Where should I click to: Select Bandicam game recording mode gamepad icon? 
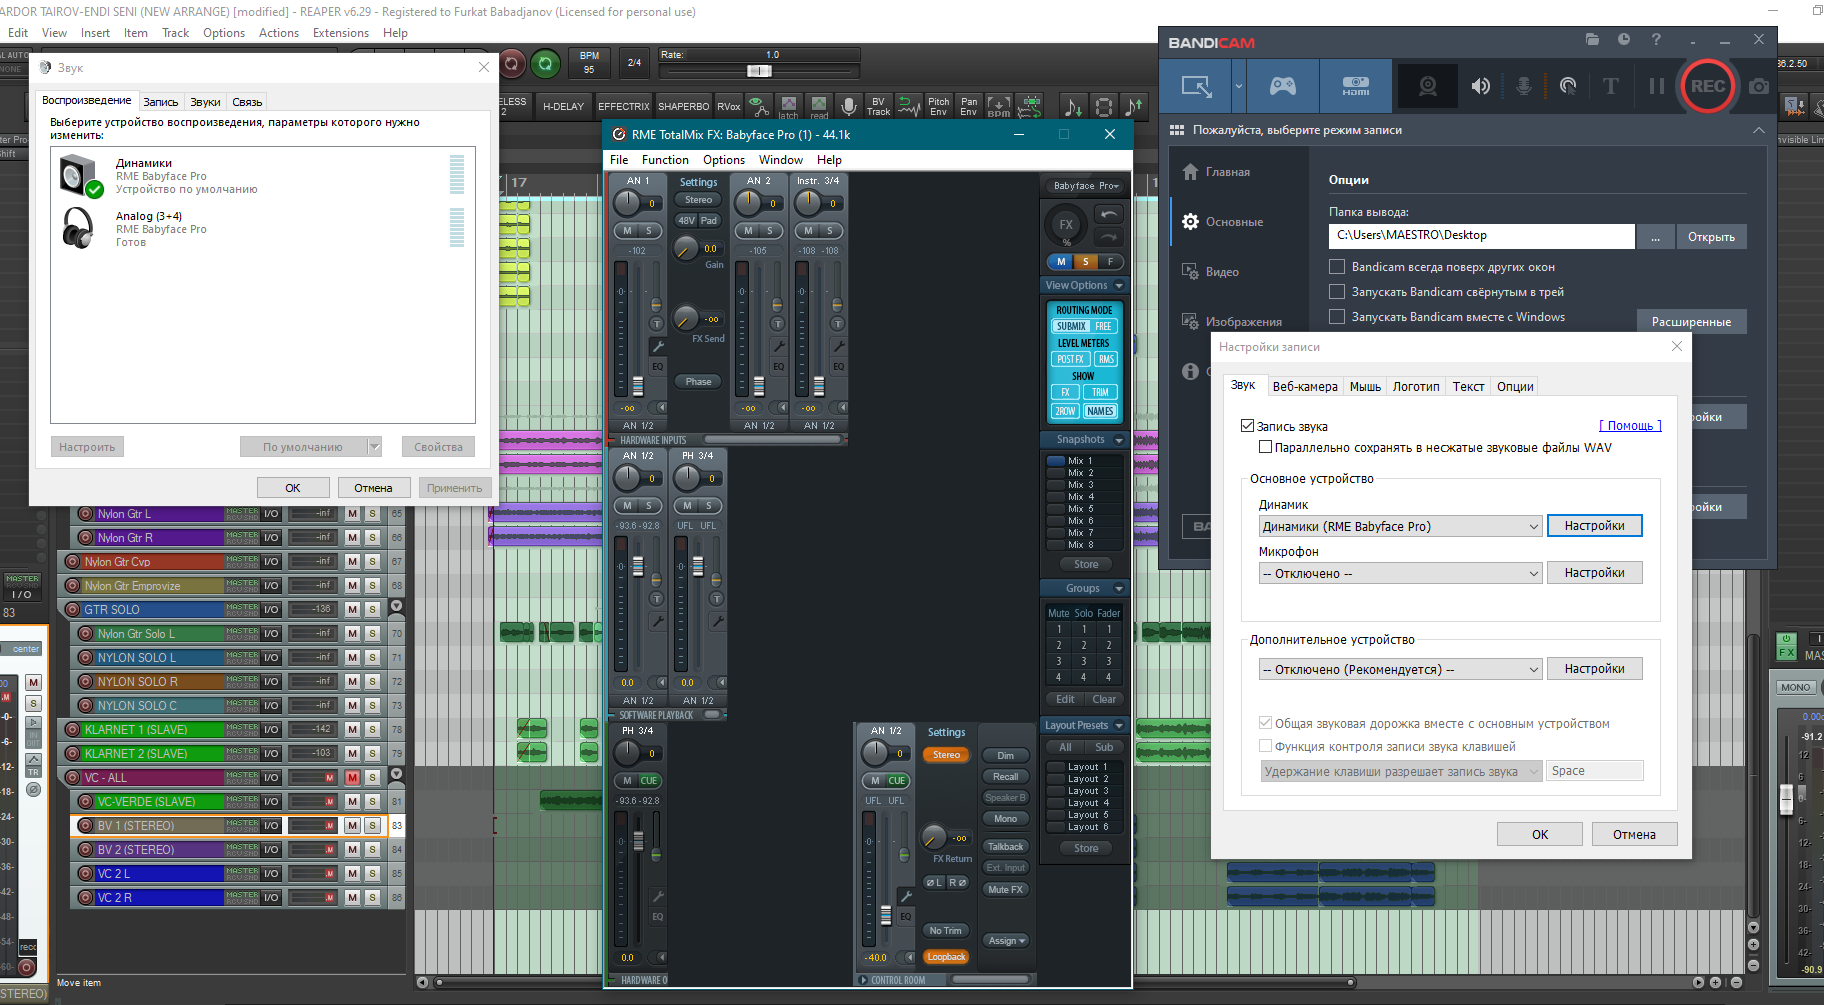1283,86
